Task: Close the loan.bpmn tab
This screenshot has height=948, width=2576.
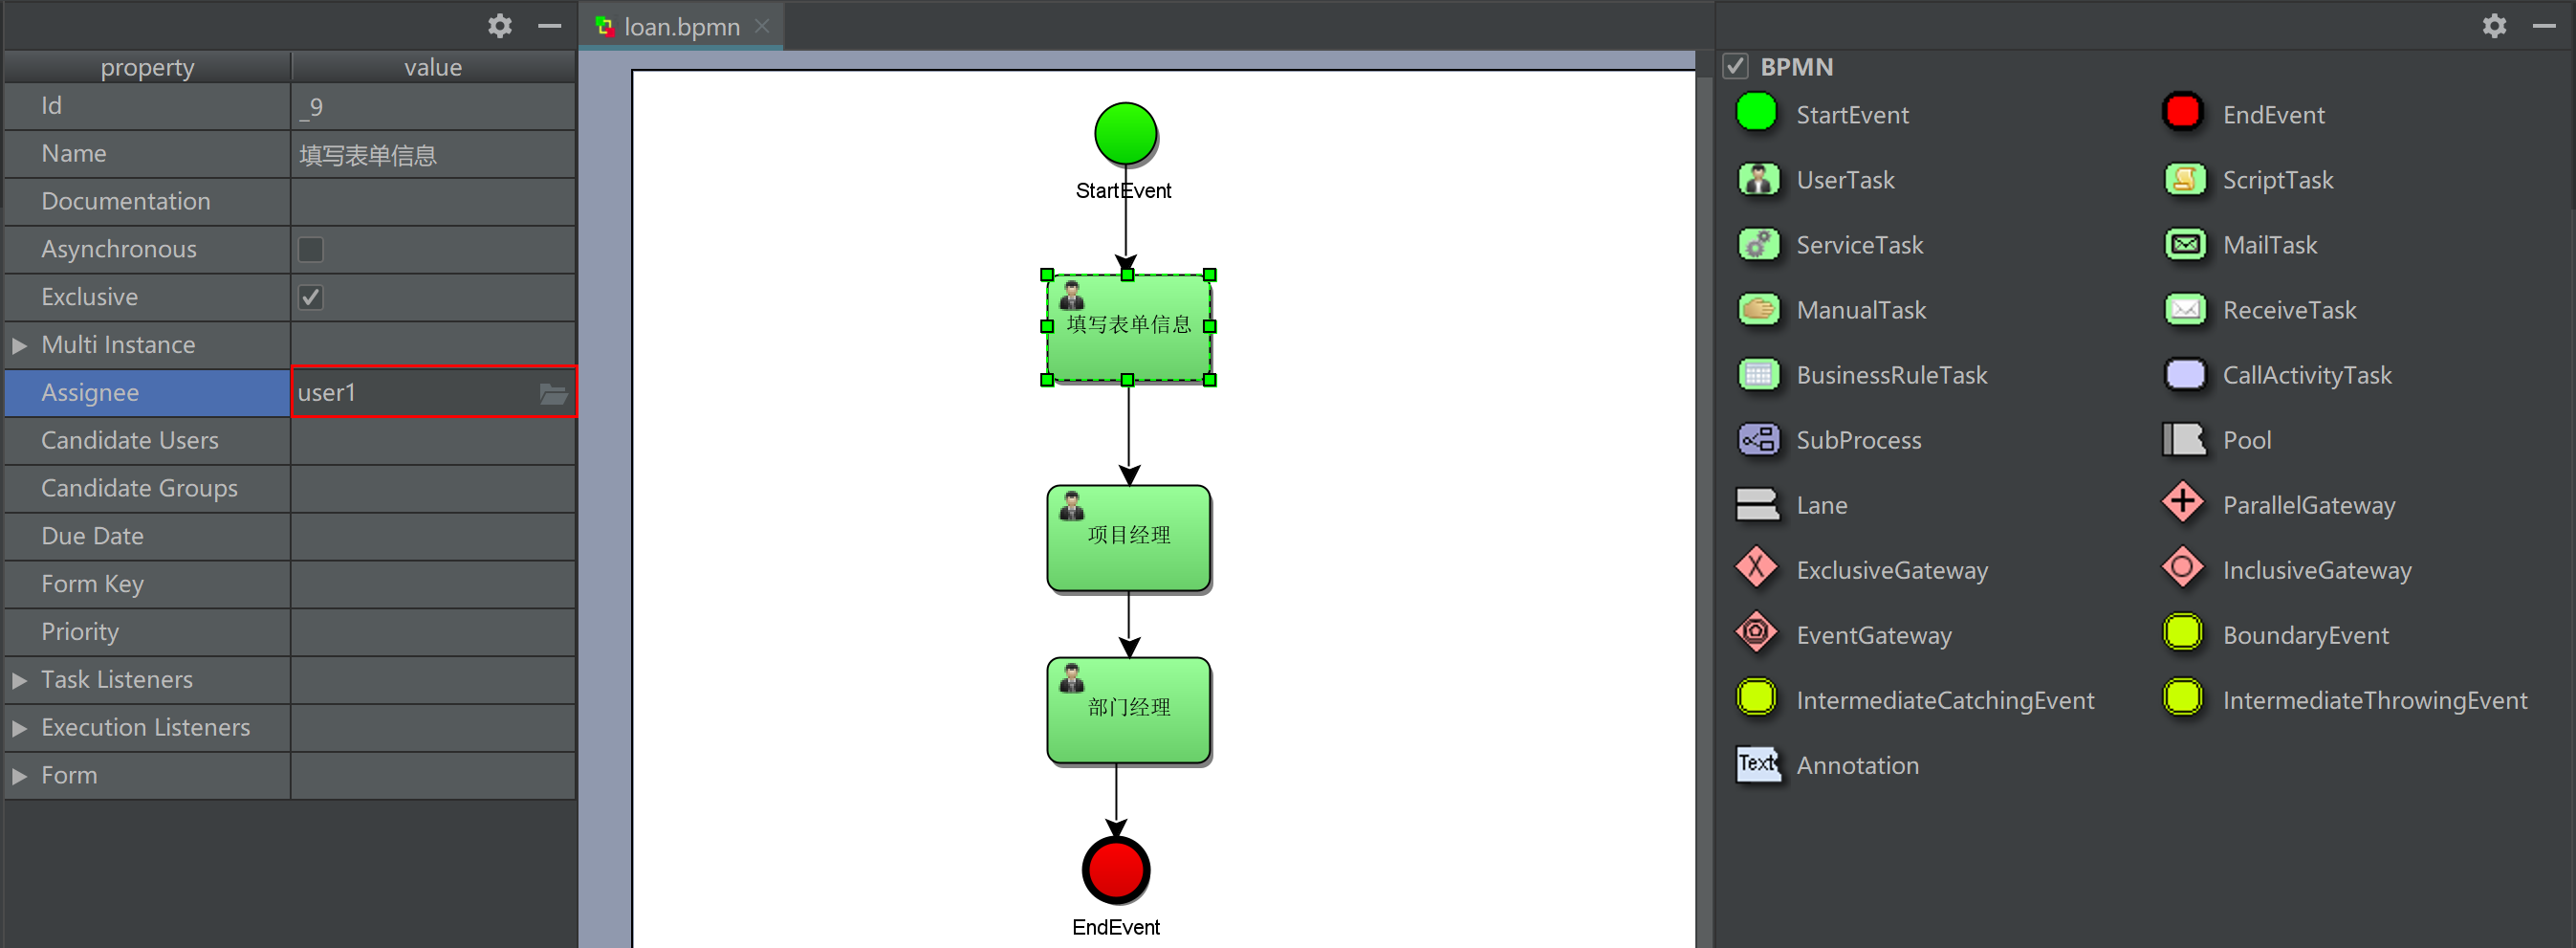Action: 763,27
